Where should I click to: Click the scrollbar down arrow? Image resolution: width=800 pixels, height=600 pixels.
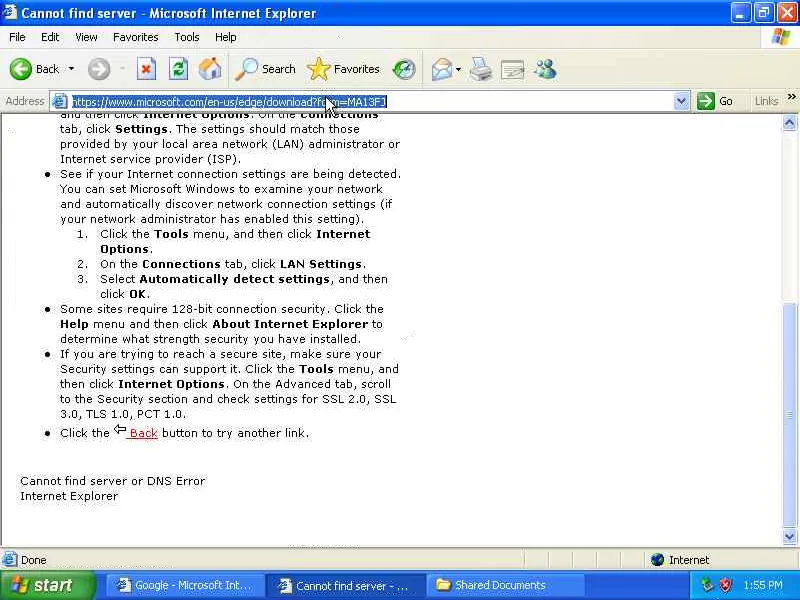[790, 537]
